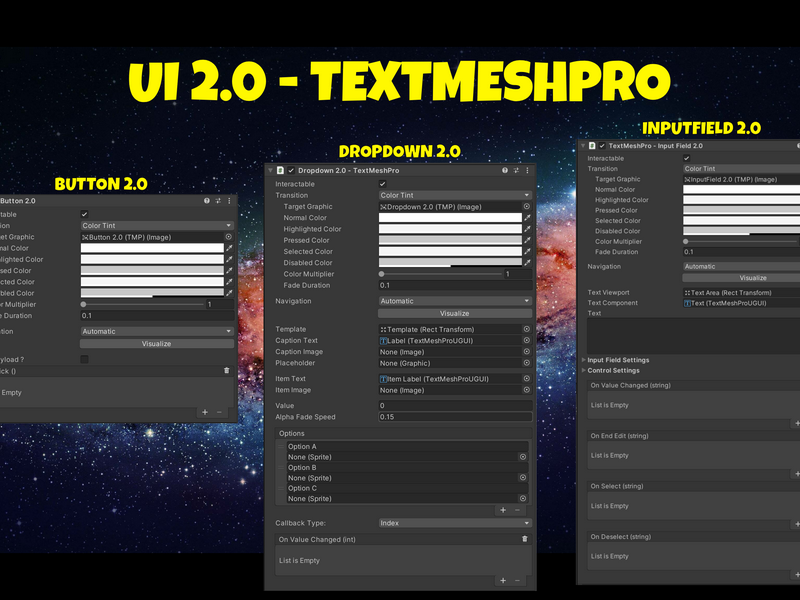Collapse Dropdown 2.0 component foldout arrow
Image resolution: width=800 pixels, height=600 pixels.
pos(271,170)
